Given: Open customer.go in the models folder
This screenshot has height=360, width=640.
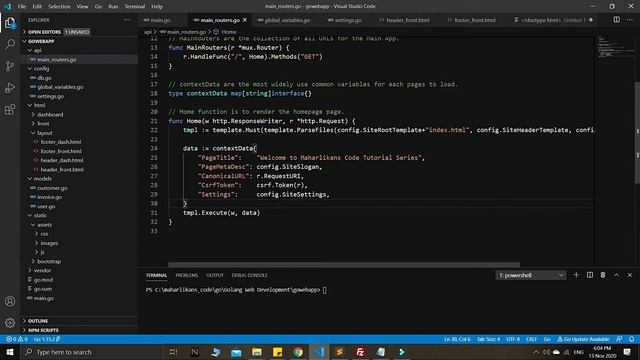Looking at the screenshot, I should pos(52,188).
